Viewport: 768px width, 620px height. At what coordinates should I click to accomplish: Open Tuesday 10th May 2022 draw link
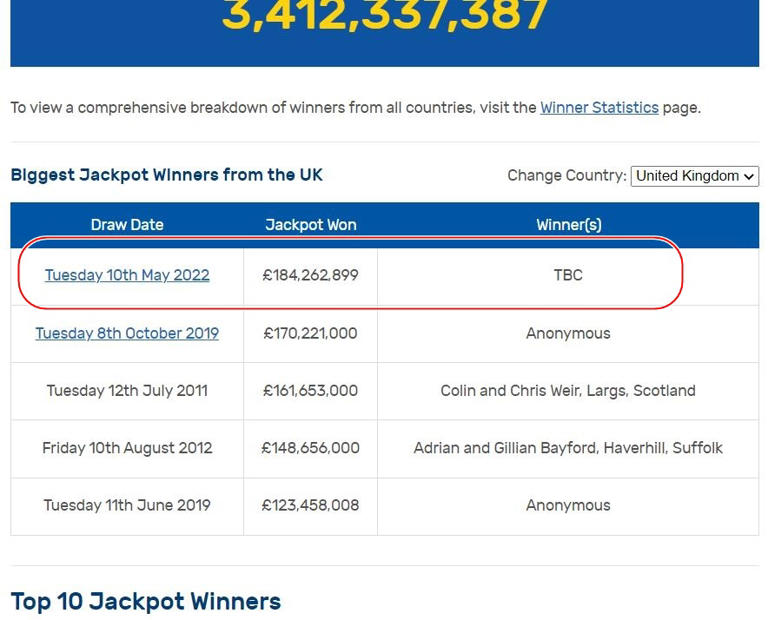pyautogui.click(x=127, y=275)
